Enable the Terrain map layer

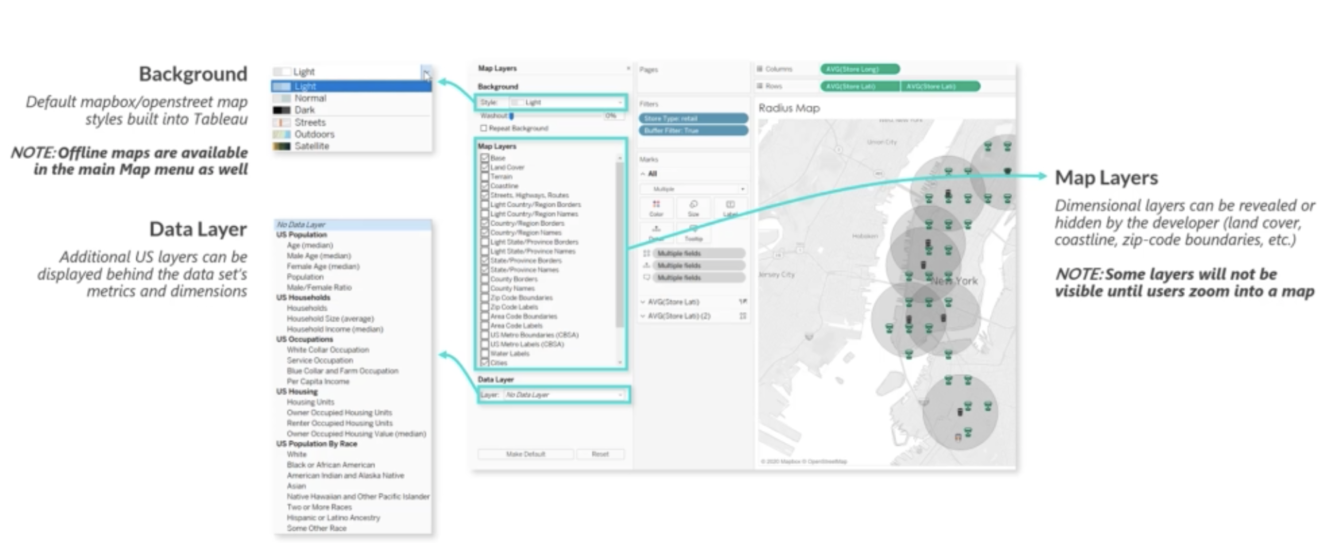point(485,176)
